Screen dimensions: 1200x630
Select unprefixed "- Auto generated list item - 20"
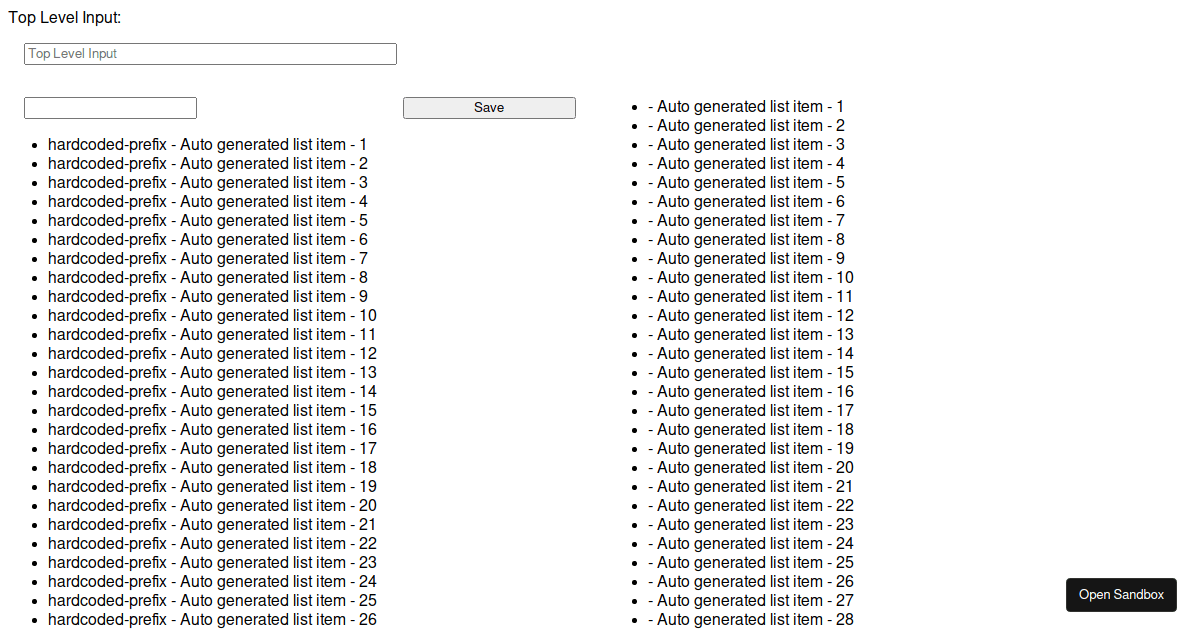click(751, 468)
